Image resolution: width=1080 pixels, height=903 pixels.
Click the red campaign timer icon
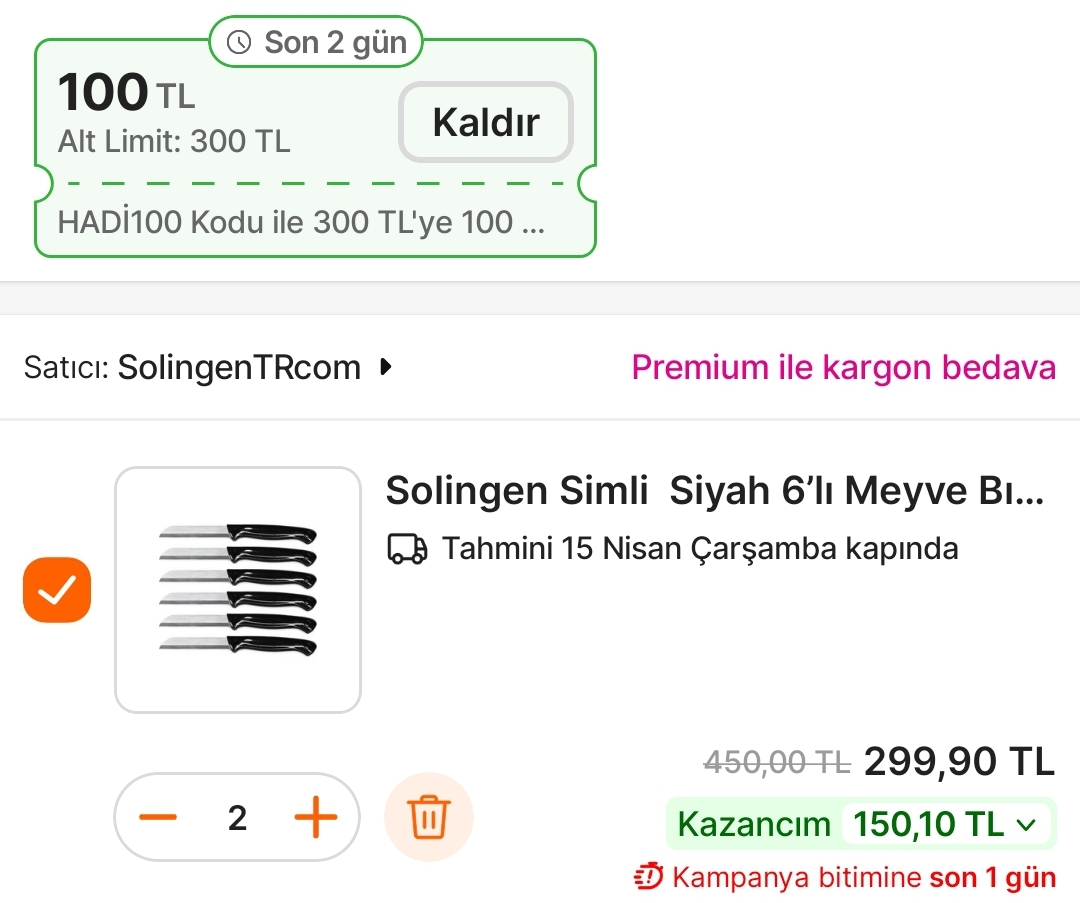tap(649, 878)
